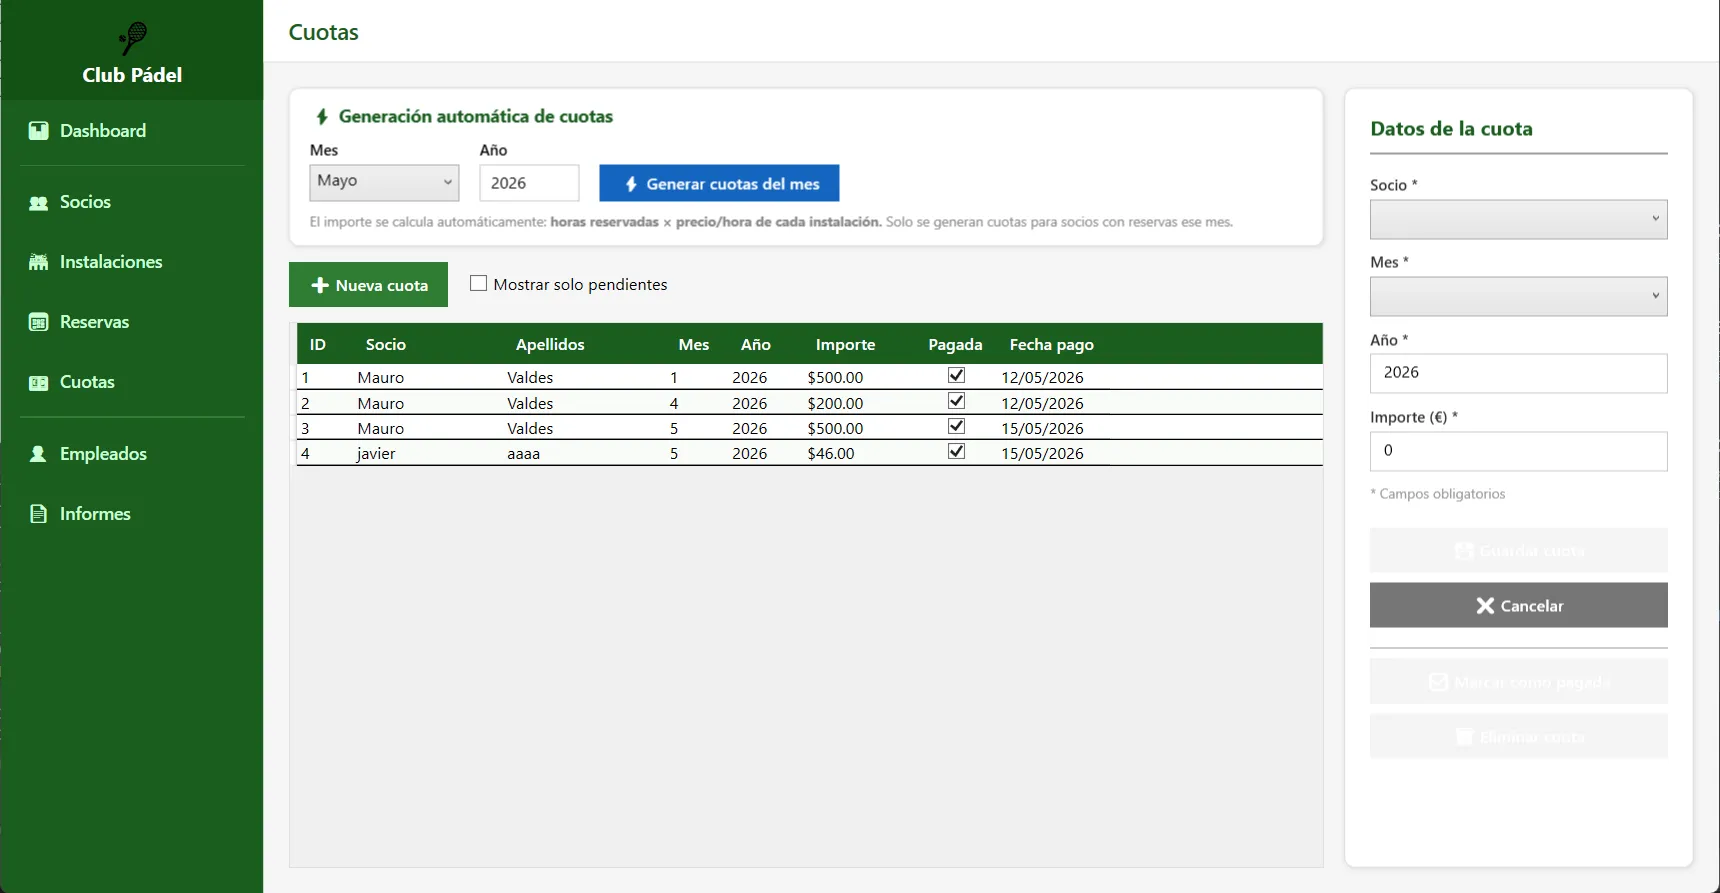Click the lightning bolt beside Generación automática

point(322,117)
